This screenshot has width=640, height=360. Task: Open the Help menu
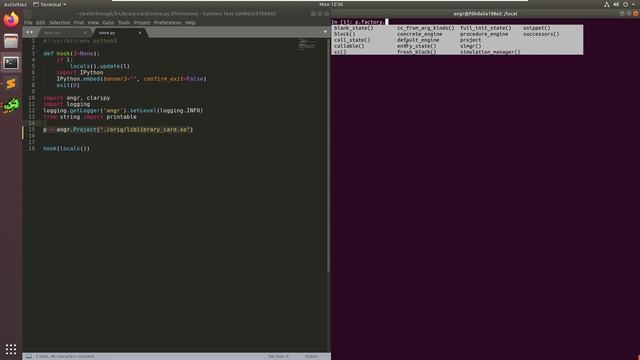tap(190, 23)
